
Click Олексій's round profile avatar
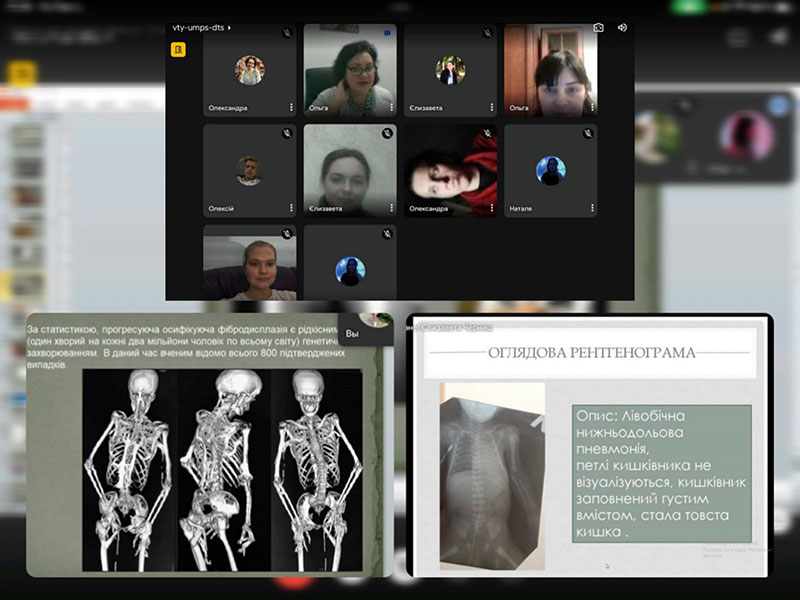[x=249, y=170]
